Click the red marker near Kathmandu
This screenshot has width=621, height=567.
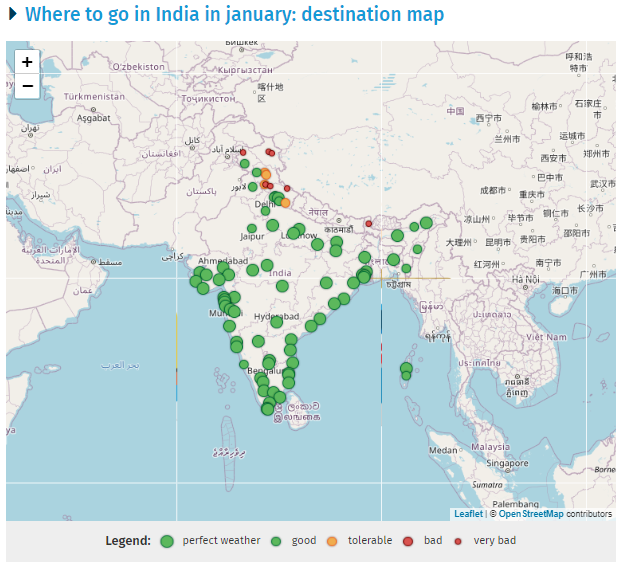point(368,224)
